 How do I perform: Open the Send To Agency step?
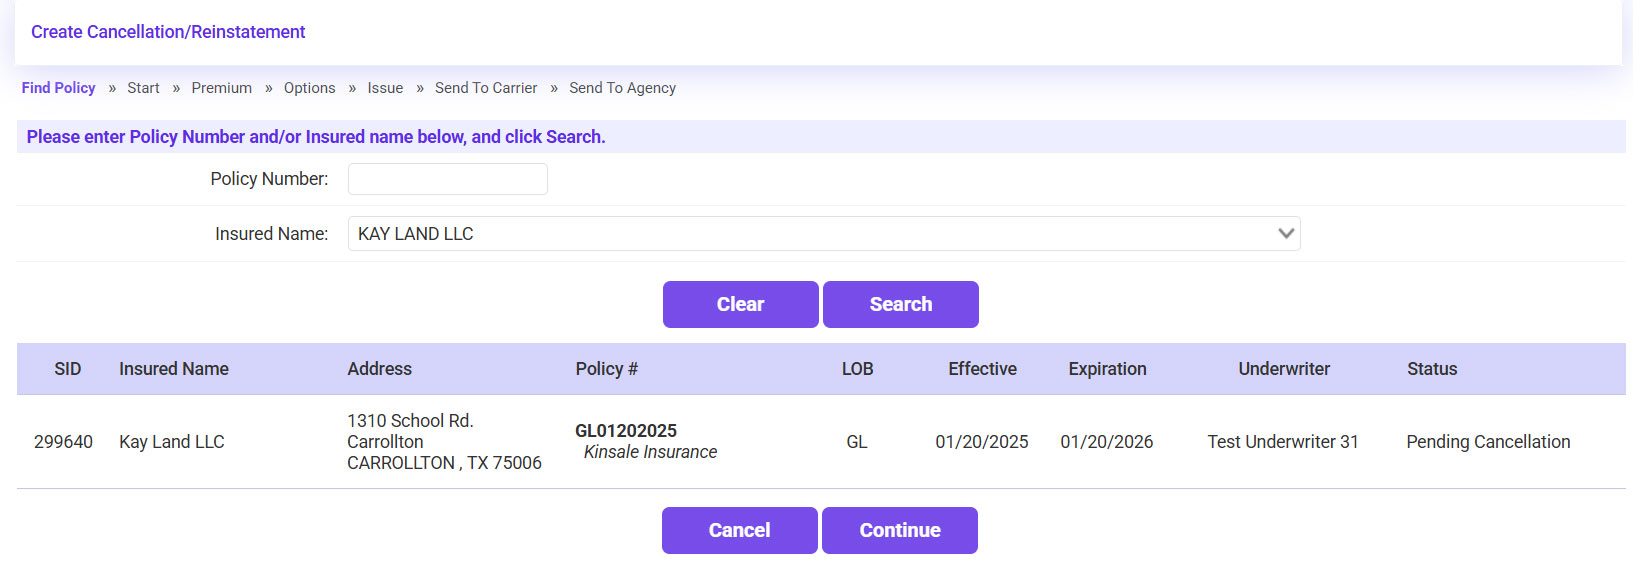point(622,88)
